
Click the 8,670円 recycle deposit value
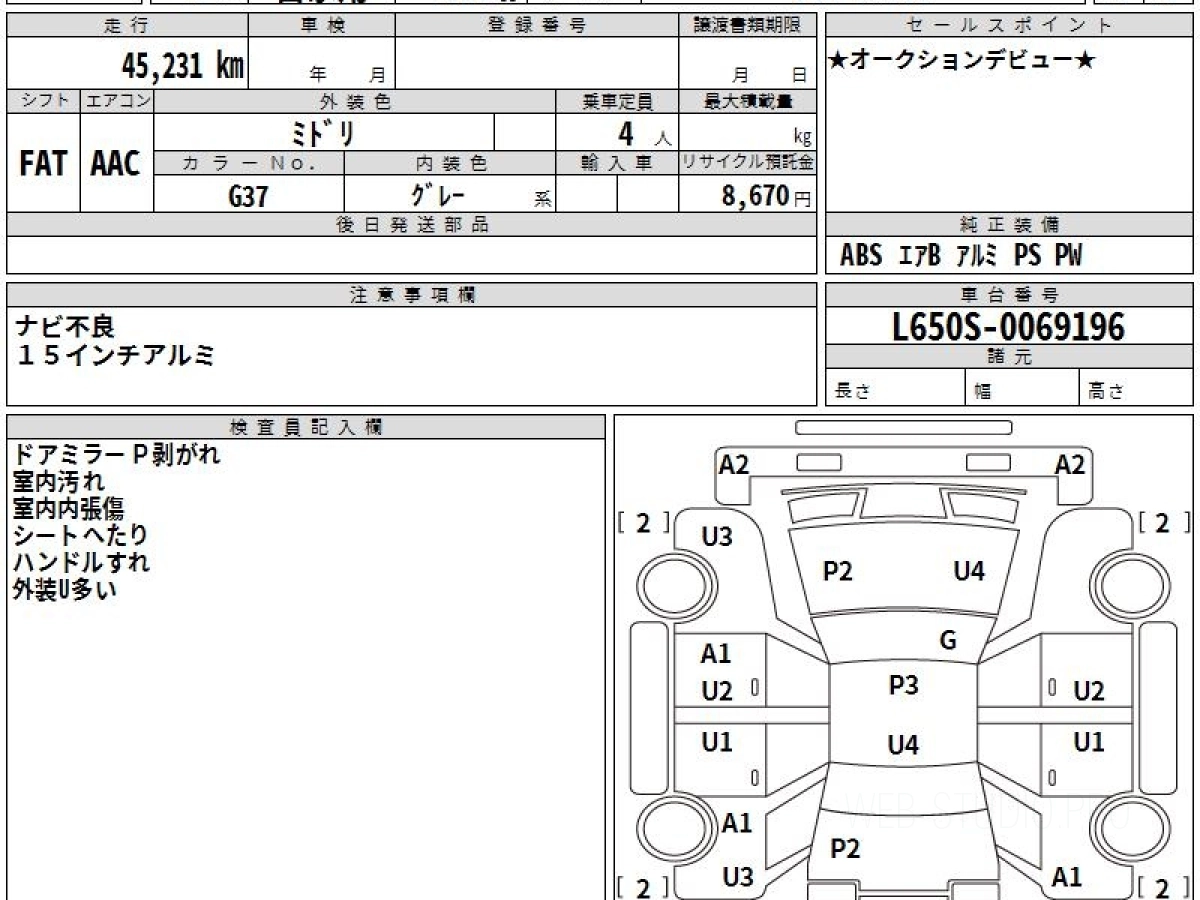767,196
